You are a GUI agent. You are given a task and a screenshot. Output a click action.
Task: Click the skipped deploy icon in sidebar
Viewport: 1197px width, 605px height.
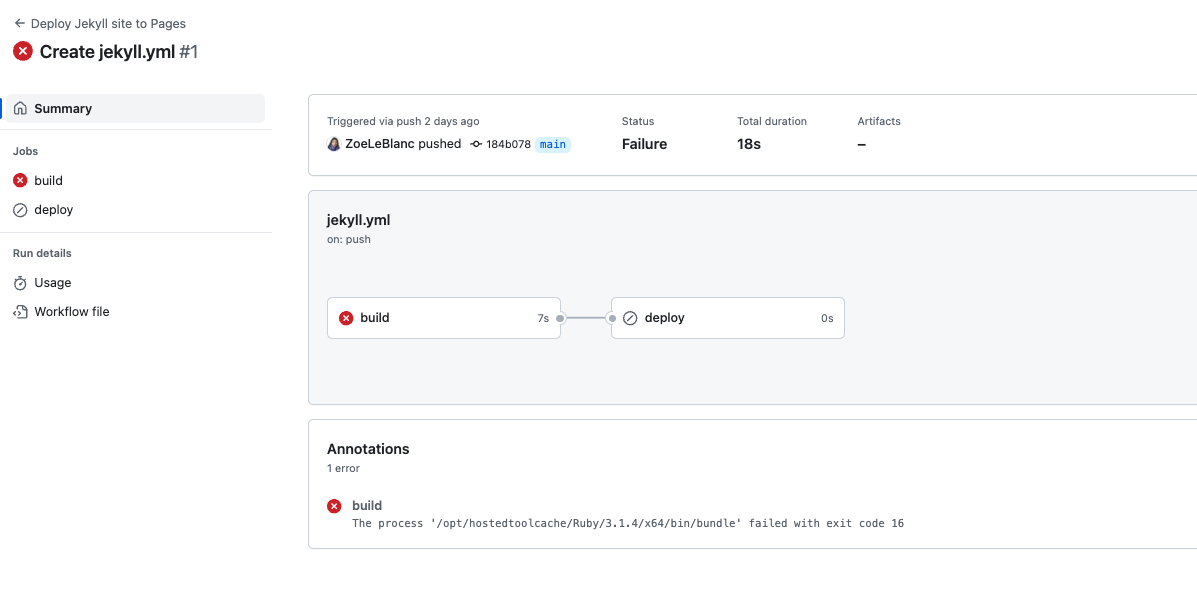(x=20, y=210)
